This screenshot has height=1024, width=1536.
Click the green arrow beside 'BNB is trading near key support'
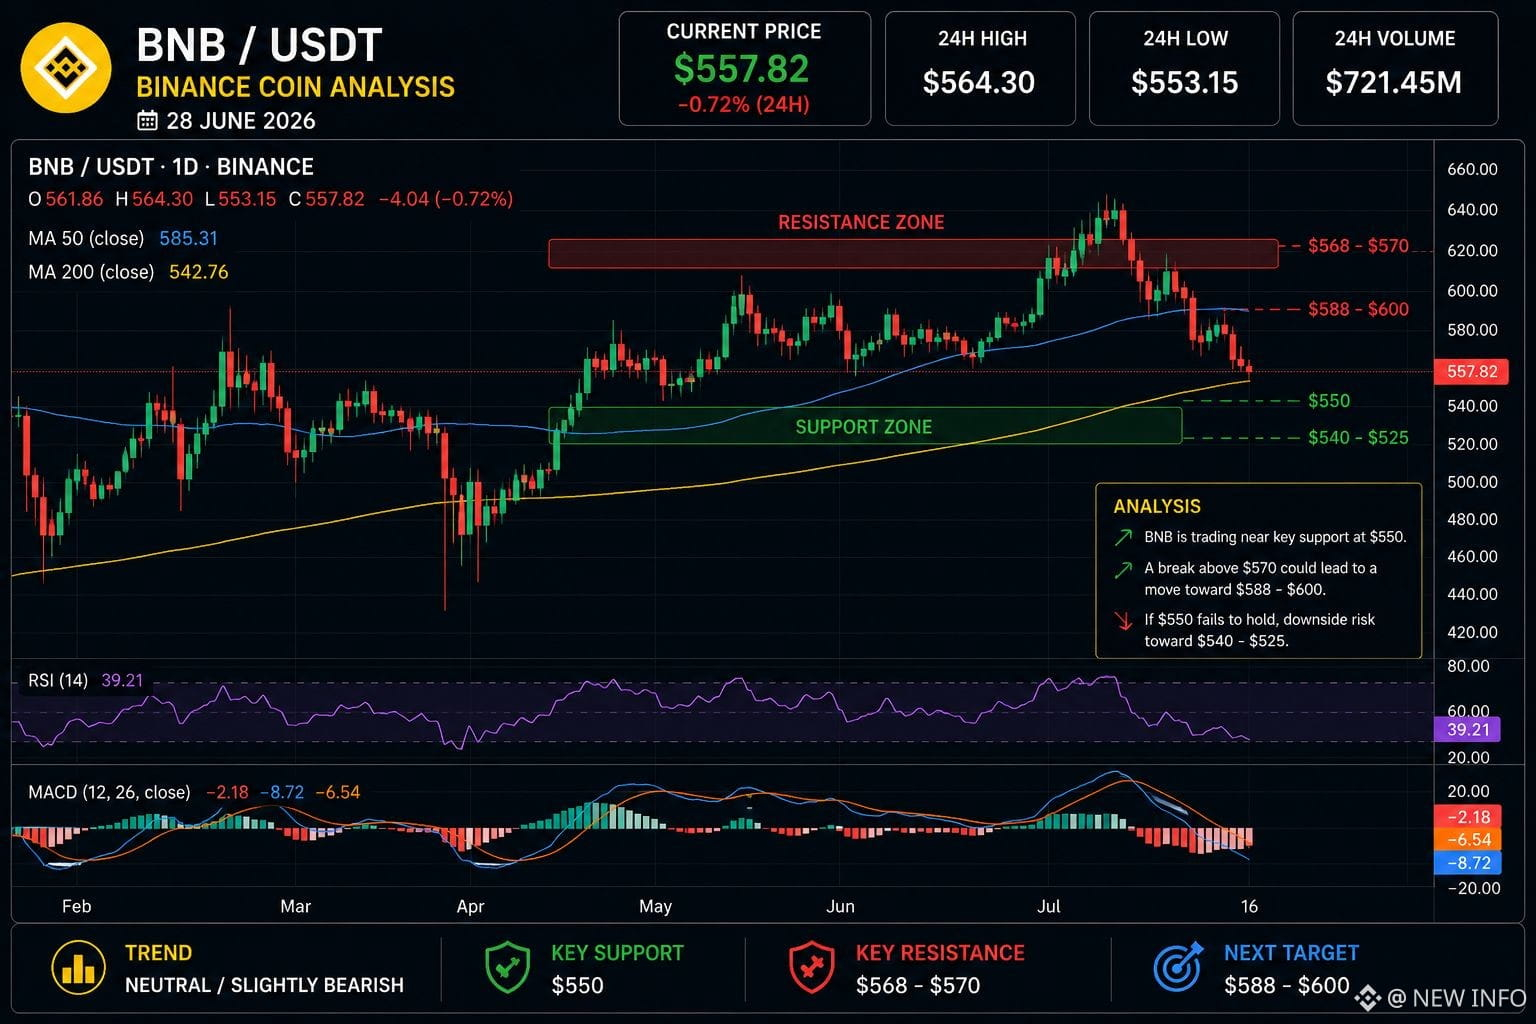1124,538
